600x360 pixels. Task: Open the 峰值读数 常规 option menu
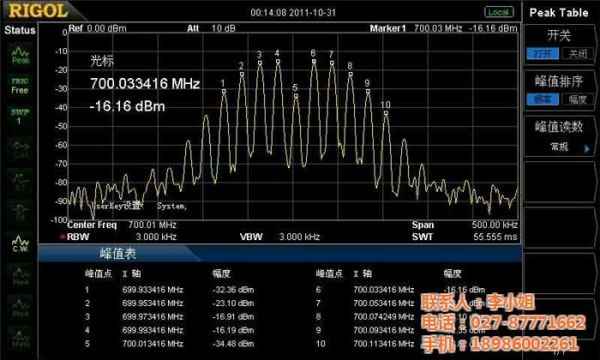(559, 147)
